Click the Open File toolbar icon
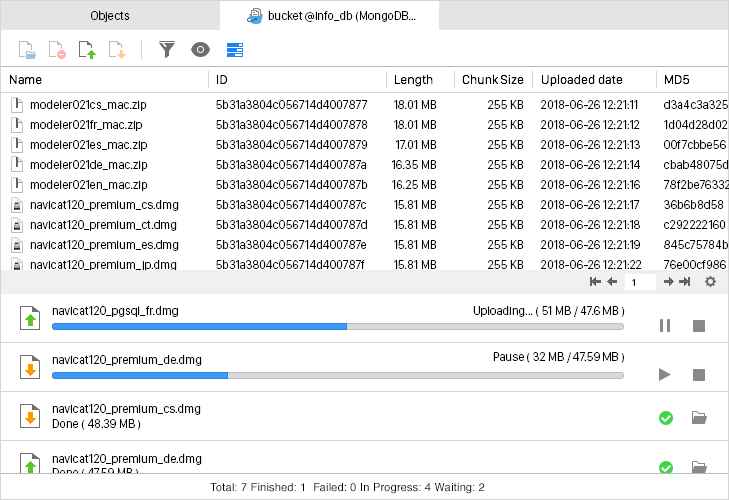Viewport: 729px width, 500px height. click(27, 50)
